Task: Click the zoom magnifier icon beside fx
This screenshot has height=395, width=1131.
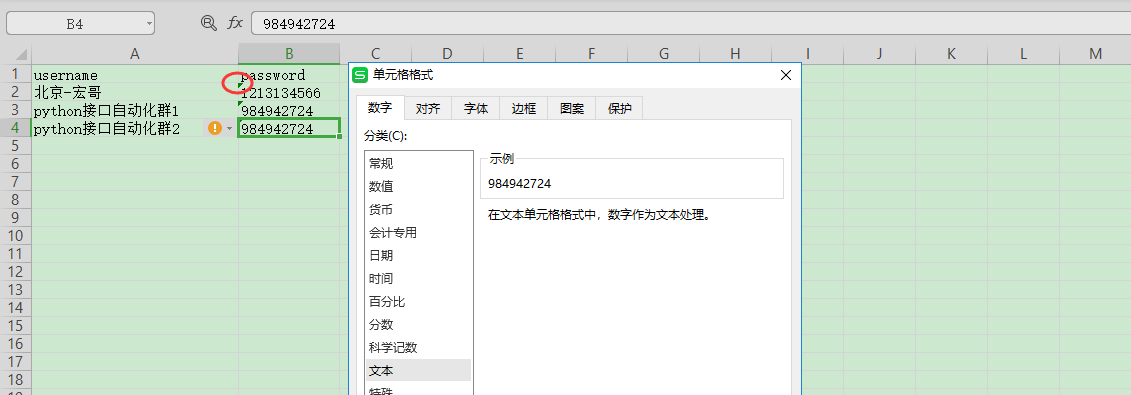Action: pyautogui.click(x=208, y=23)
